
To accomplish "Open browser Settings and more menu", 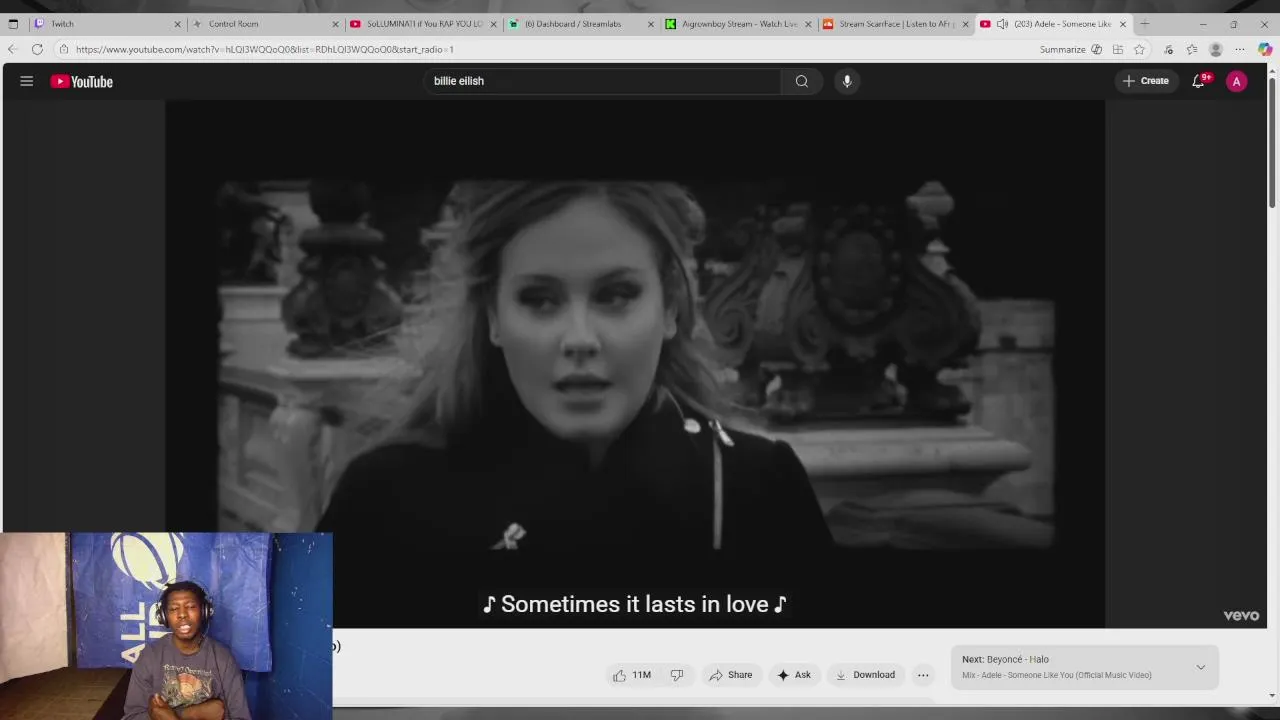I will (x=1240, y=49).
